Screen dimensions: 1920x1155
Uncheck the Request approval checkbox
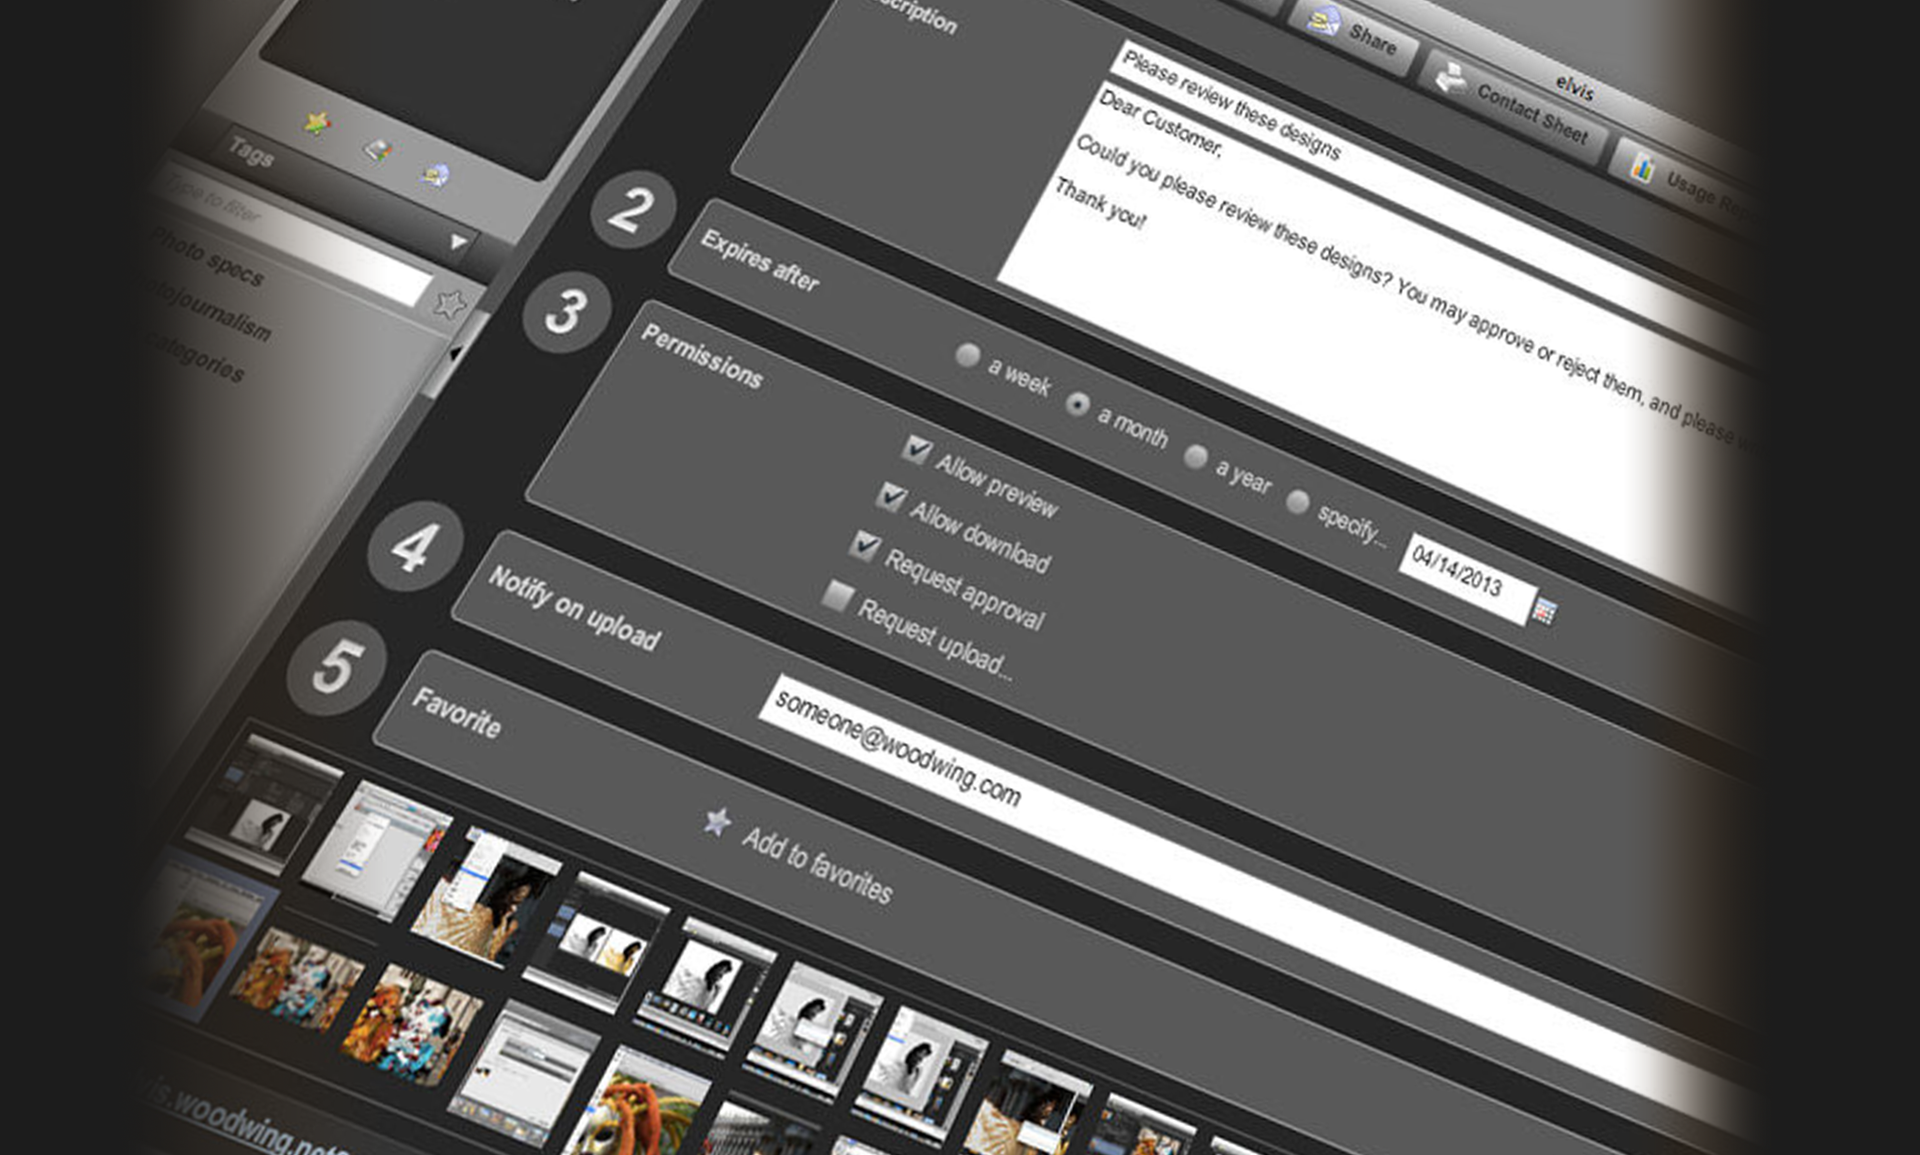coord(864,546)
